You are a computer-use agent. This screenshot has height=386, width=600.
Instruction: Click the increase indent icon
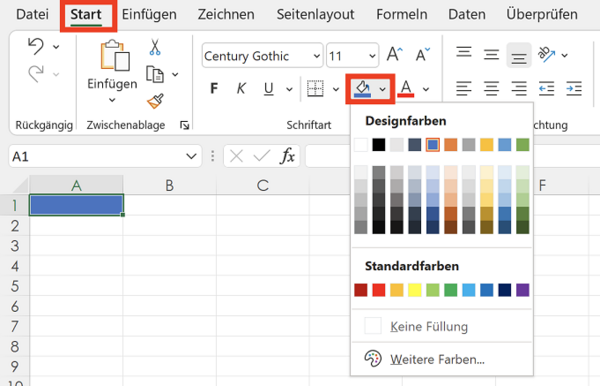(x=574, y=89)
